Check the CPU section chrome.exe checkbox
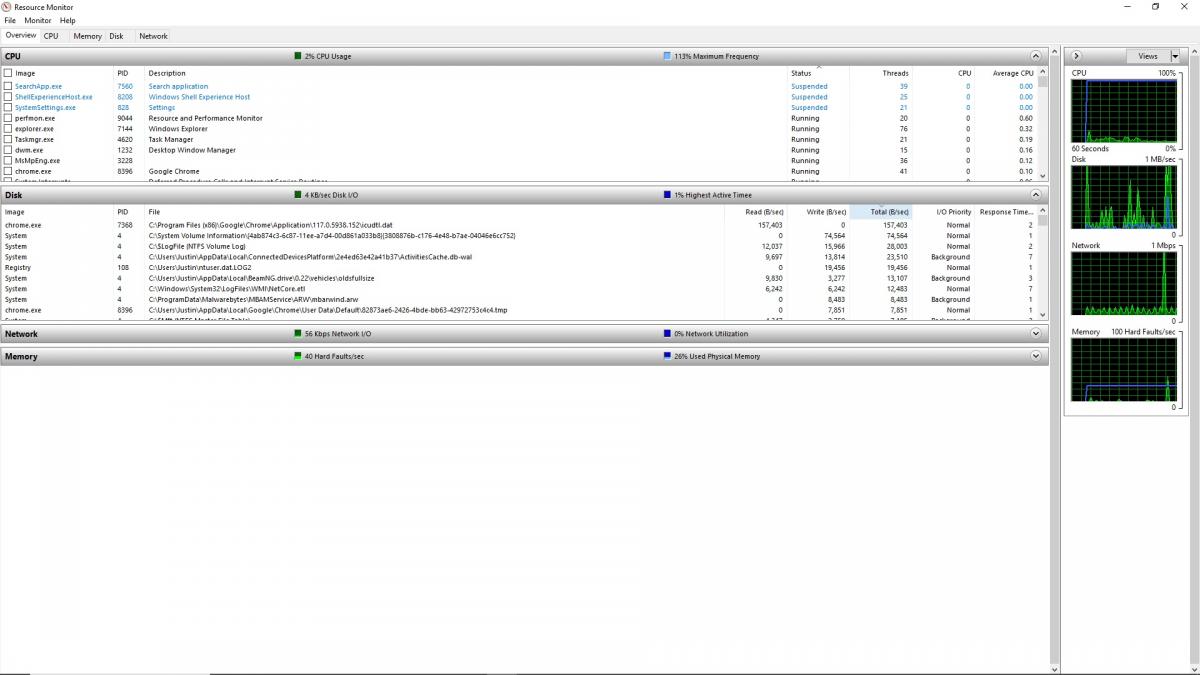This screenshot has width=1200, height=675. click(8, 172)
